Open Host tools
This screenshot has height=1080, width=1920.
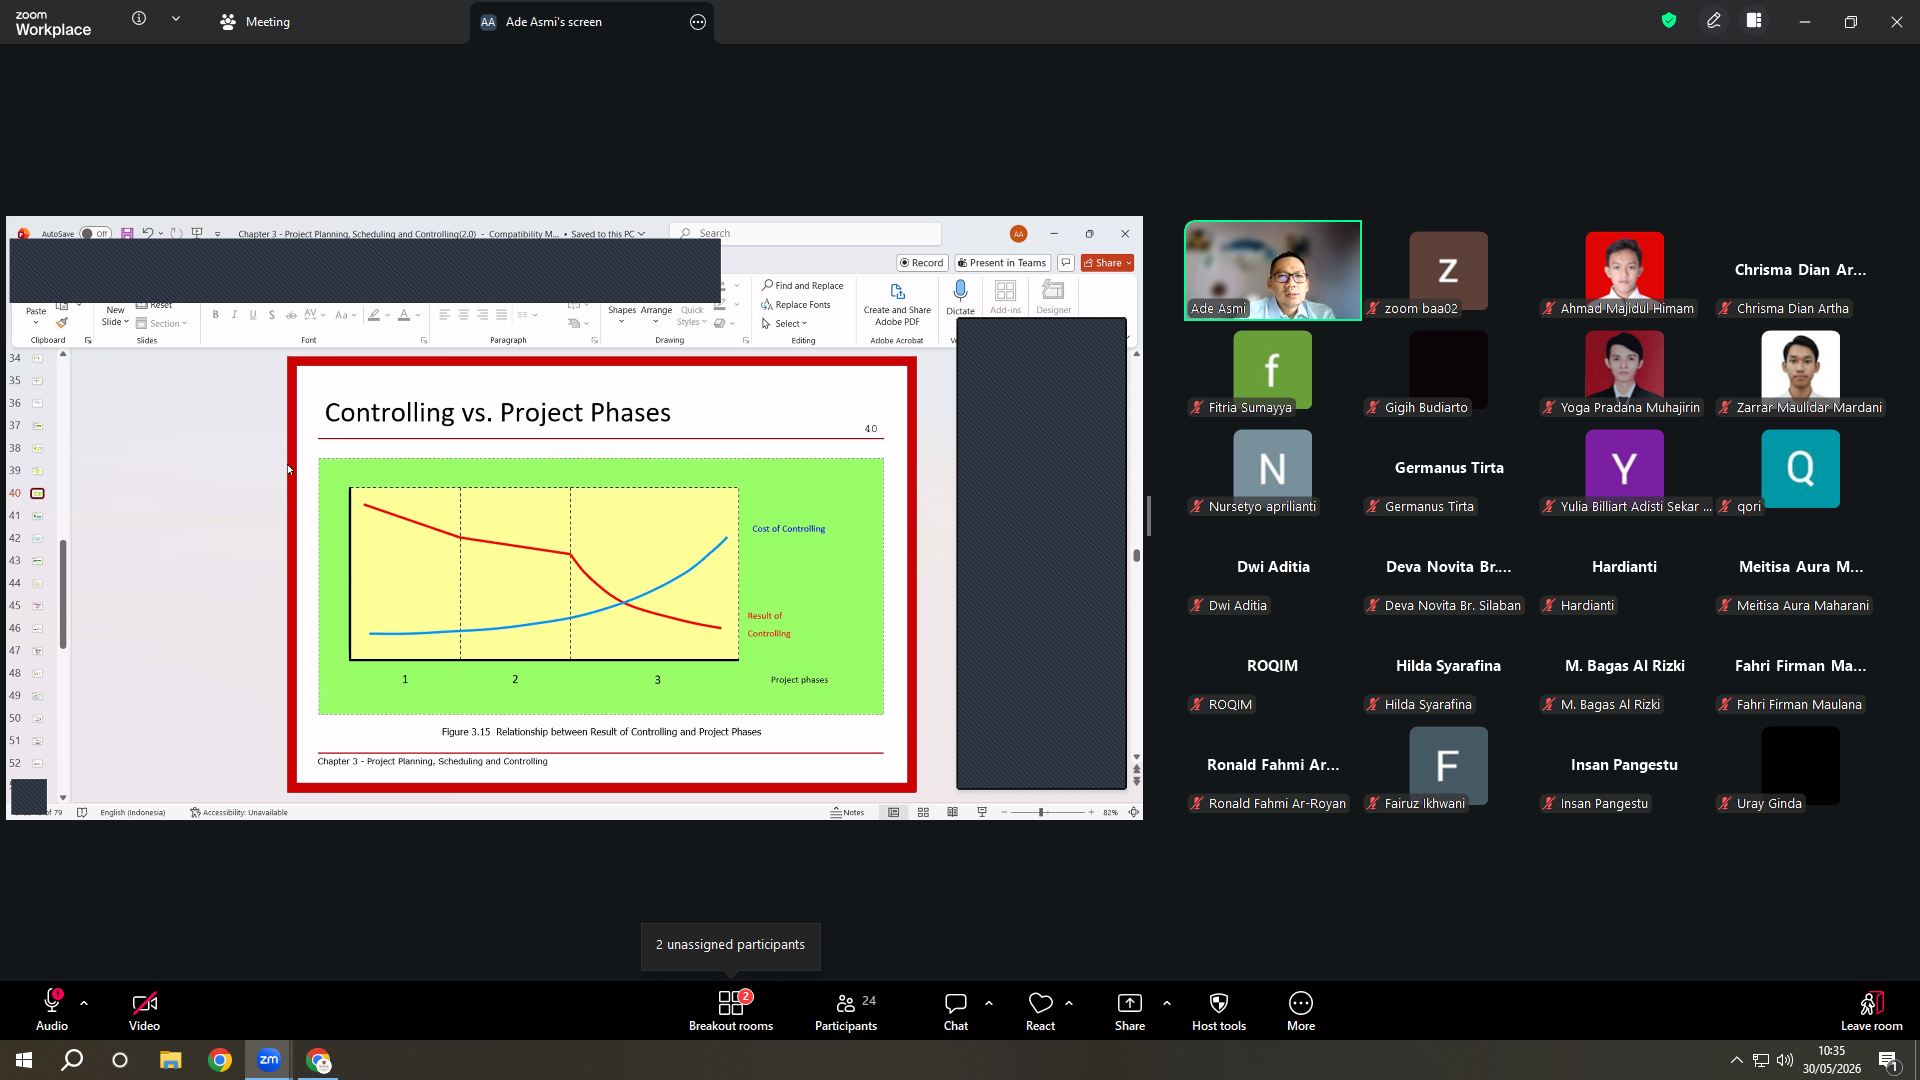[1219, 1010]
